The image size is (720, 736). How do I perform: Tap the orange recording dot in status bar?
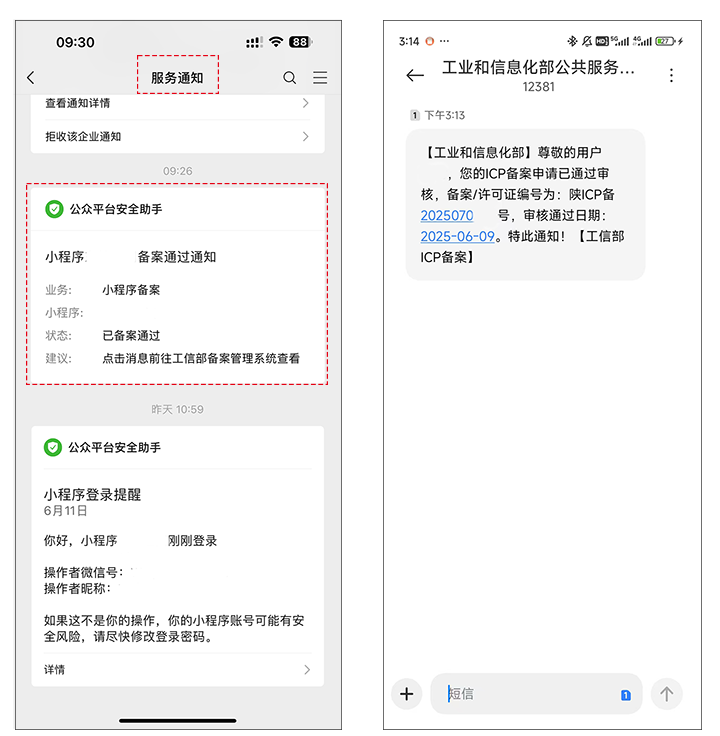click(429, 41)
